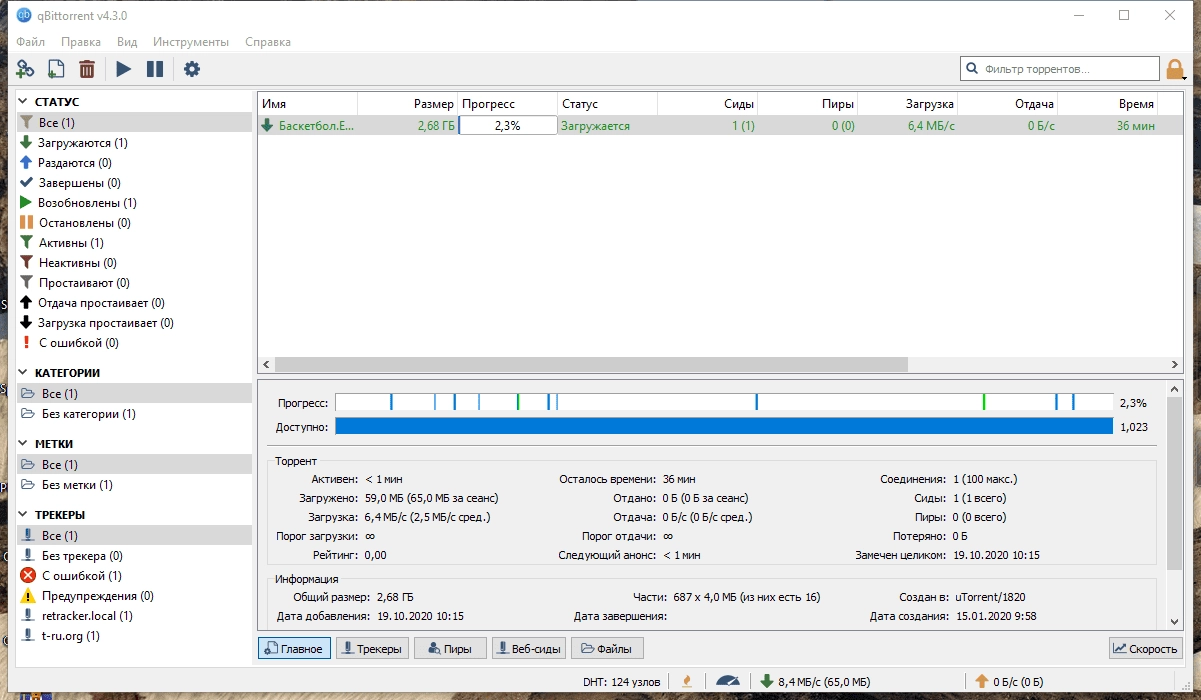The height and width of the screenshot is (700, 1201).
Task: Click the DHT: 124 узлов status text
Action: pyautogui.click(x=622, y=681)
